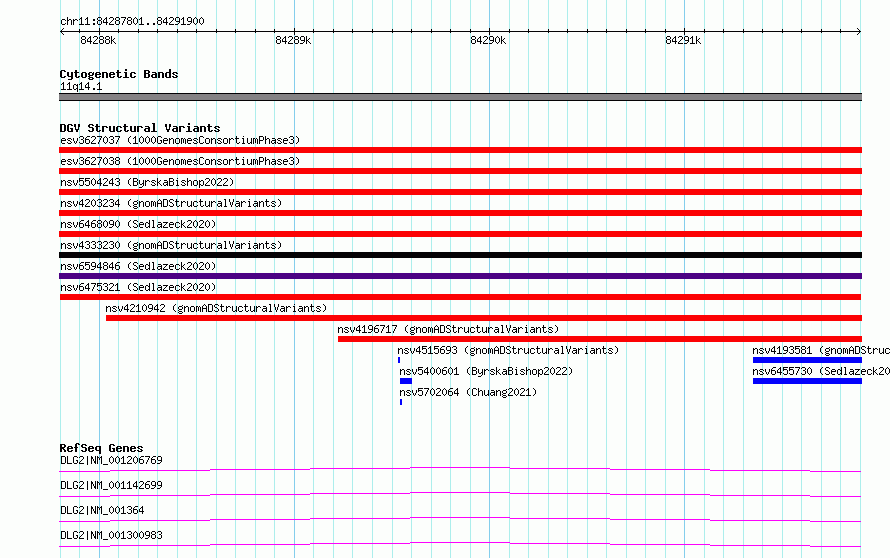
Task: Click the Cytogenetic Bands track title
Action: (x=119, y=74)
